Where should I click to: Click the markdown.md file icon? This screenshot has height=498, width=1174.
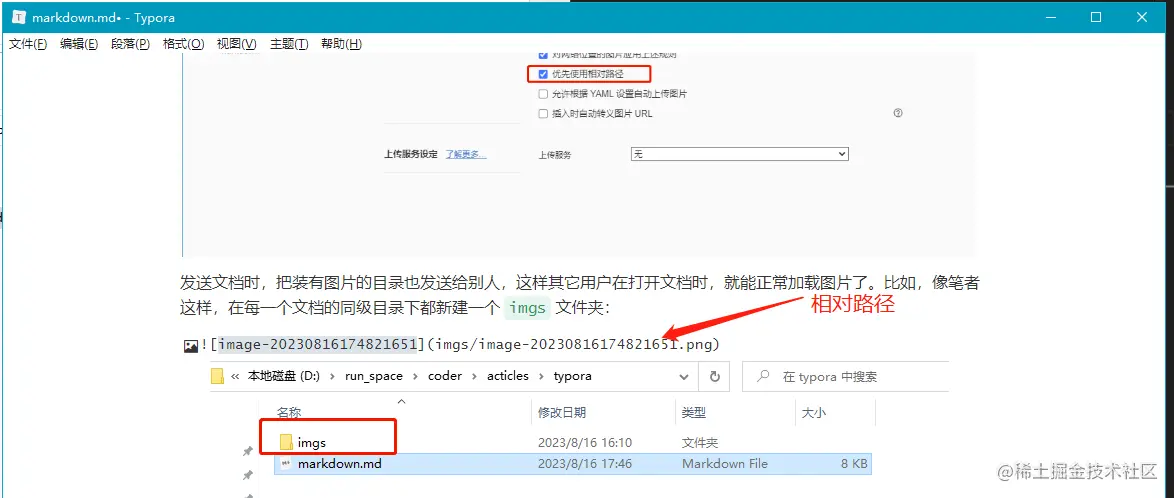285,464
